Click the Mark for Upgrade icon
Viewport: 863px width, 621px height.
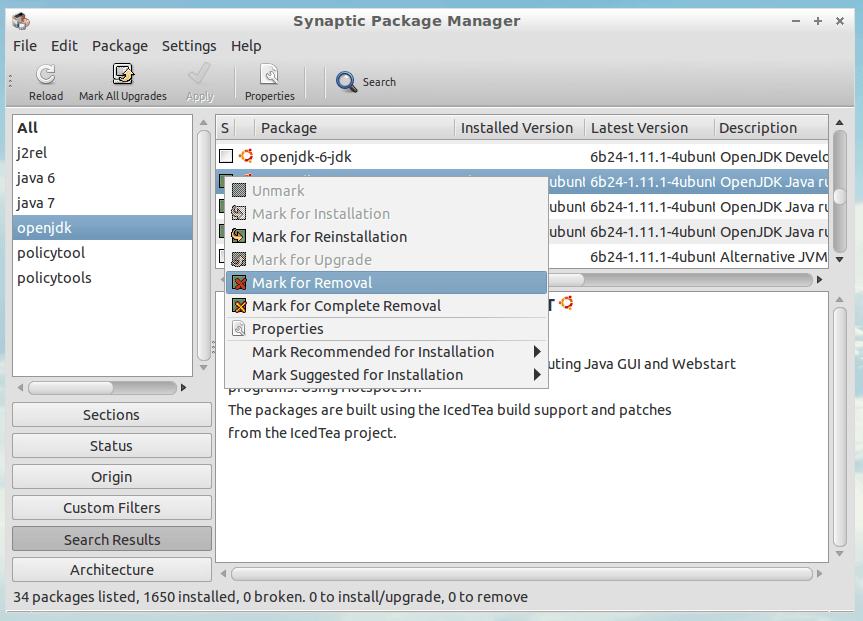point(239,260)
